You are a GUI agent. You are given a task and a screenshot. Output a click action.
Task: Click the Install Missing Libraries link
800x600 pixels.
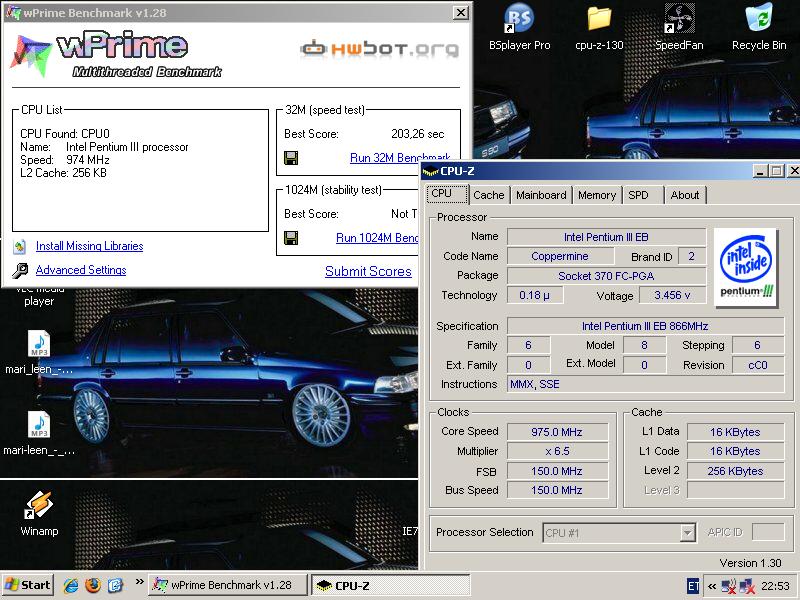click(x=89, y=246)
